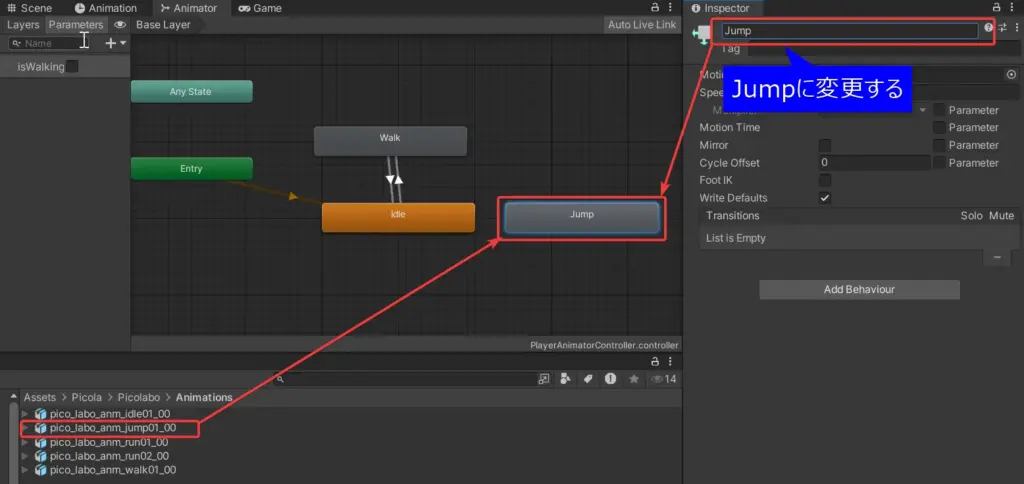Toggle the Mirror checkbox
Screen dimensions: 1024x484
click(x=825, y=145)
